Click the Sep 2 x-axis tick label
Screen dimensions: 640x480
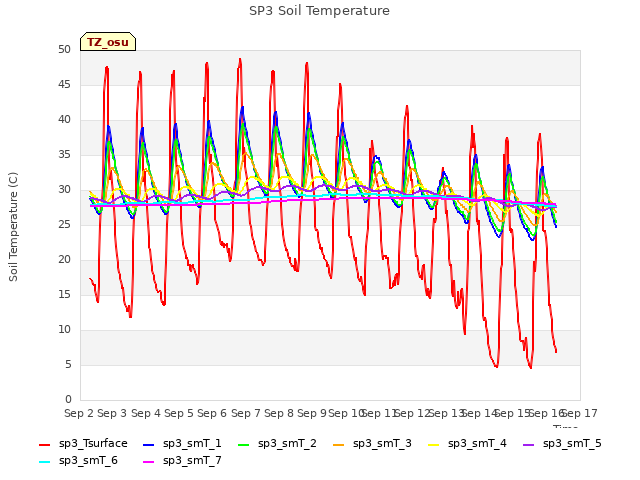(79, 413)
